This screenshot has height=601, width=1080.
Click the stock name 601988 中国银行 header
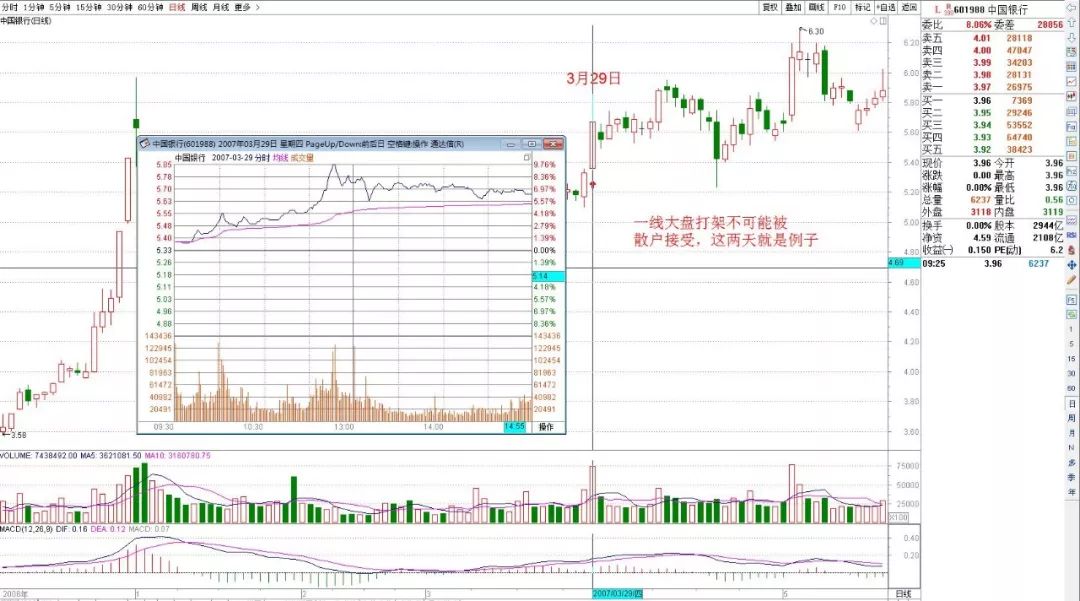[x=990, y=10]
